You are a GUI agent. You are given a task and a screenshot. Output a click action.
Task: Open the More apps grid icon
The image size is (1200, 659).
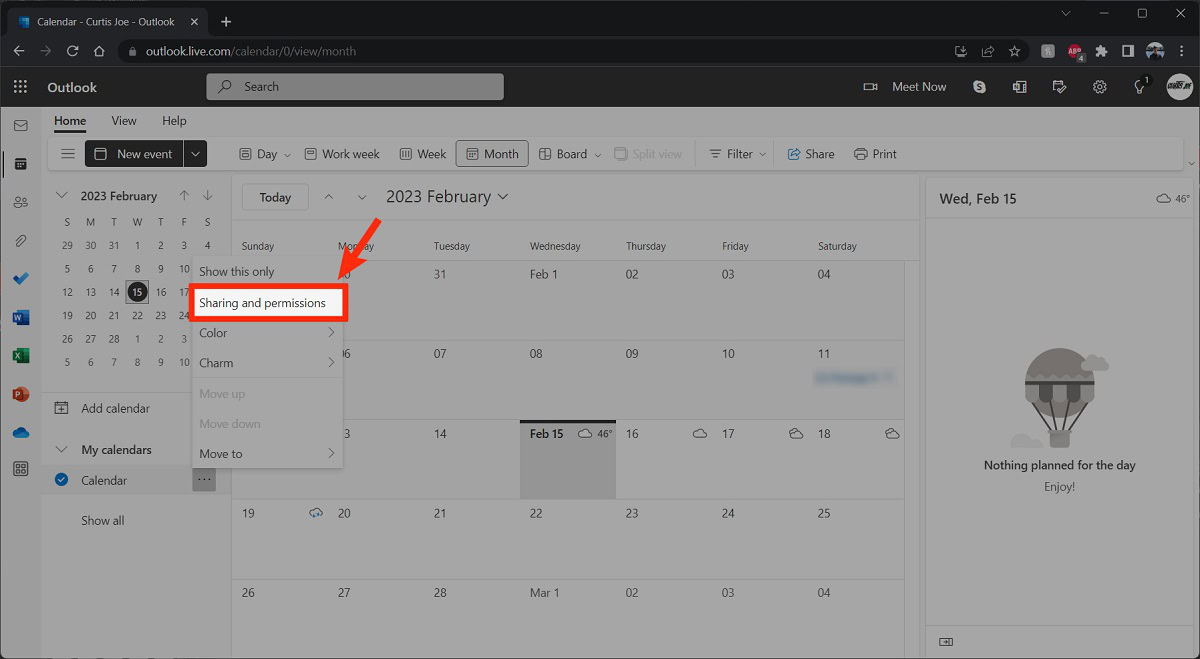point(20,469)
